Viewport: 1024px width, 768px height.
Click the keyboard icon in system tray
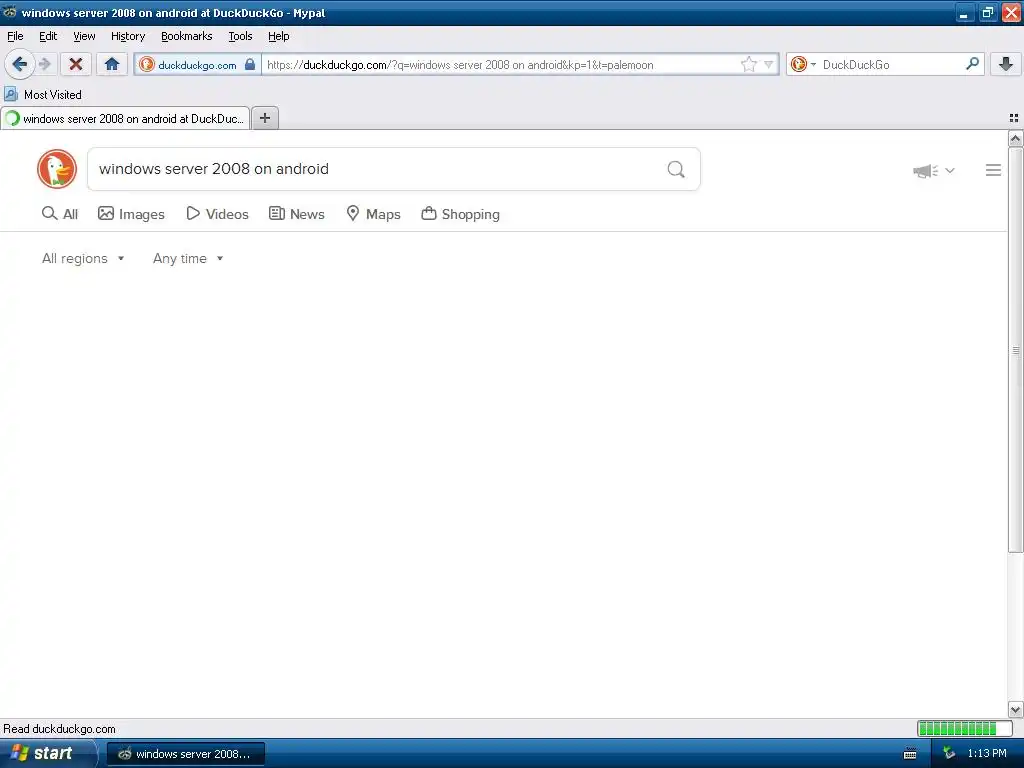[x=910, y=754]
